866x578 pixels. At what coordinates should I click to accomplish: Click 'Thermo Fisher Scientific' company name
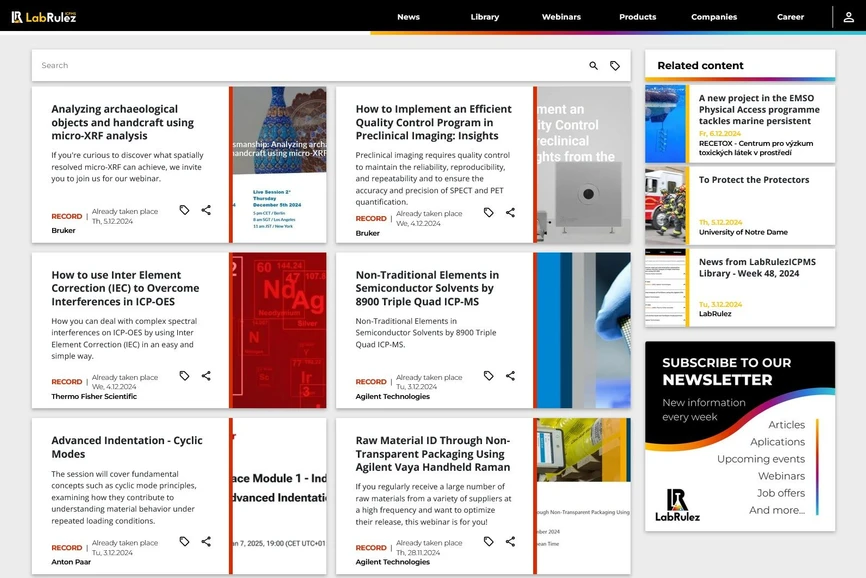(x=94, y=396)
